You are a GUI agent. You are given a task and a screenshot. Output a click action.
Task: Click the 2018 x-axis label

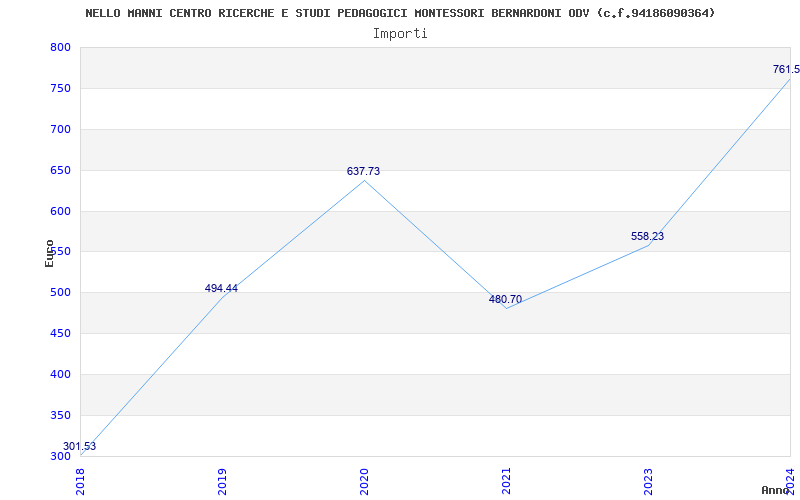[x=80, y=482]
